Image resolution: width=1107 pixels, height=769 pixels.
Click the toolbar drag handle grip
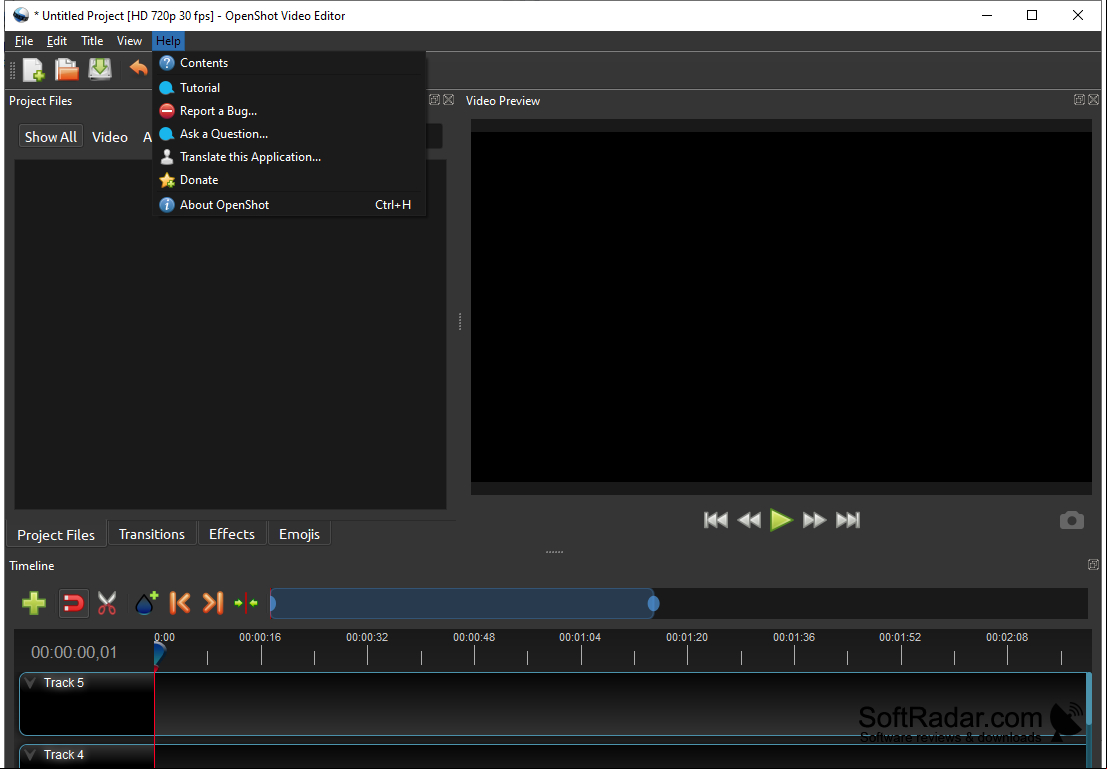(x=13, y=69)
